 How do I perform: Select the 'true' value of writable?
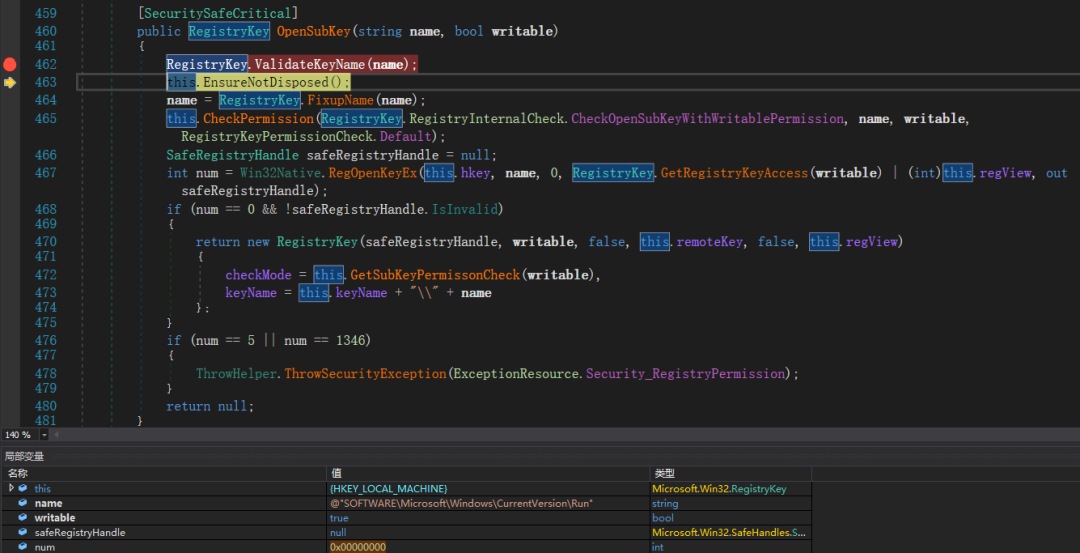click(x=339, y=518)
